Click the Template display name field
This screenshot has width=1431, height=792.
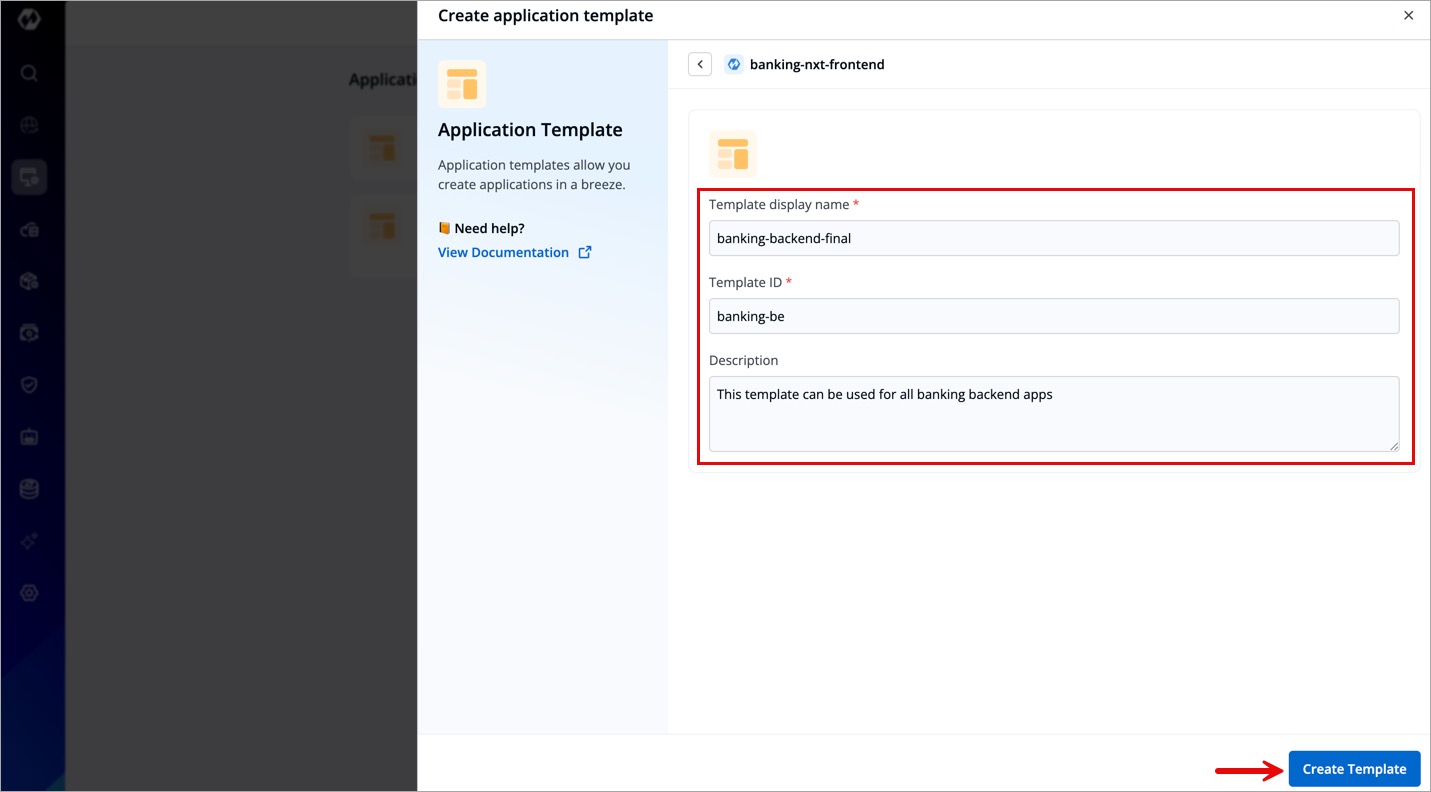pos(1053,238)
